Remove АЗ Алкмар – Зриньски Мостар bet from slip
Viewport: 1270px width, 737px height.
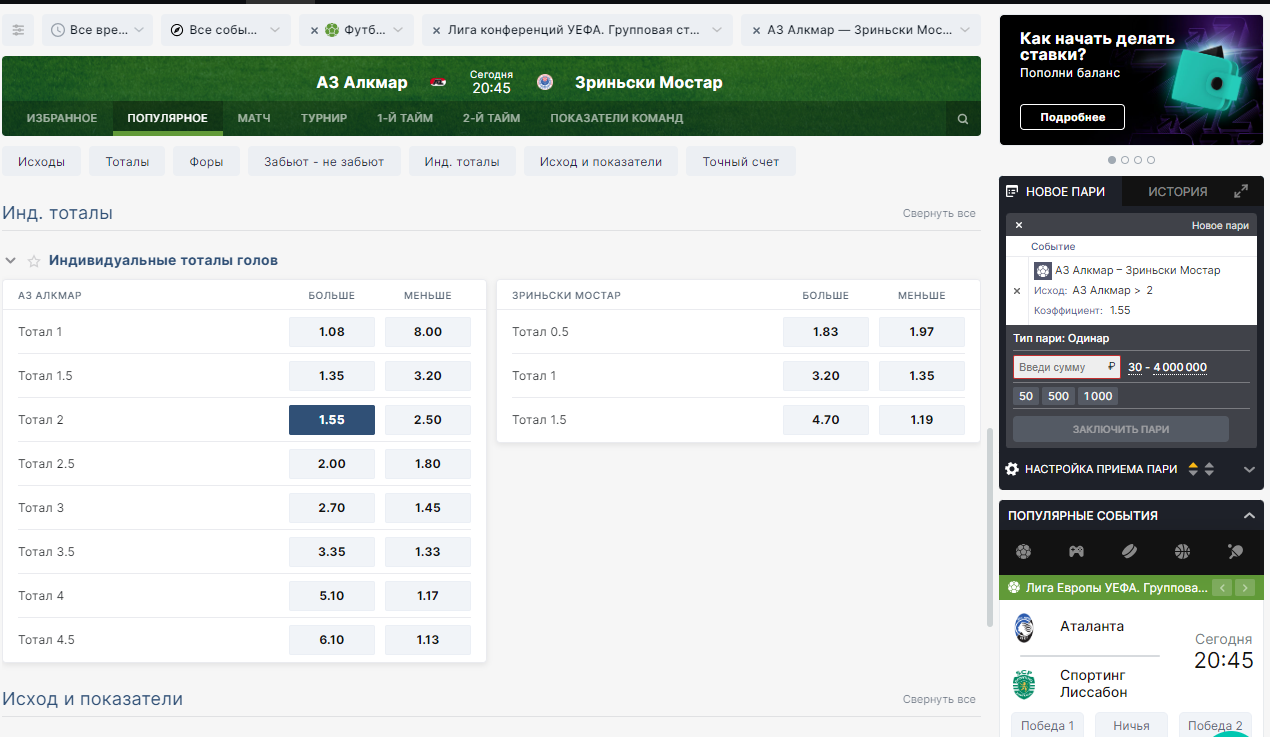(1017, 291)
